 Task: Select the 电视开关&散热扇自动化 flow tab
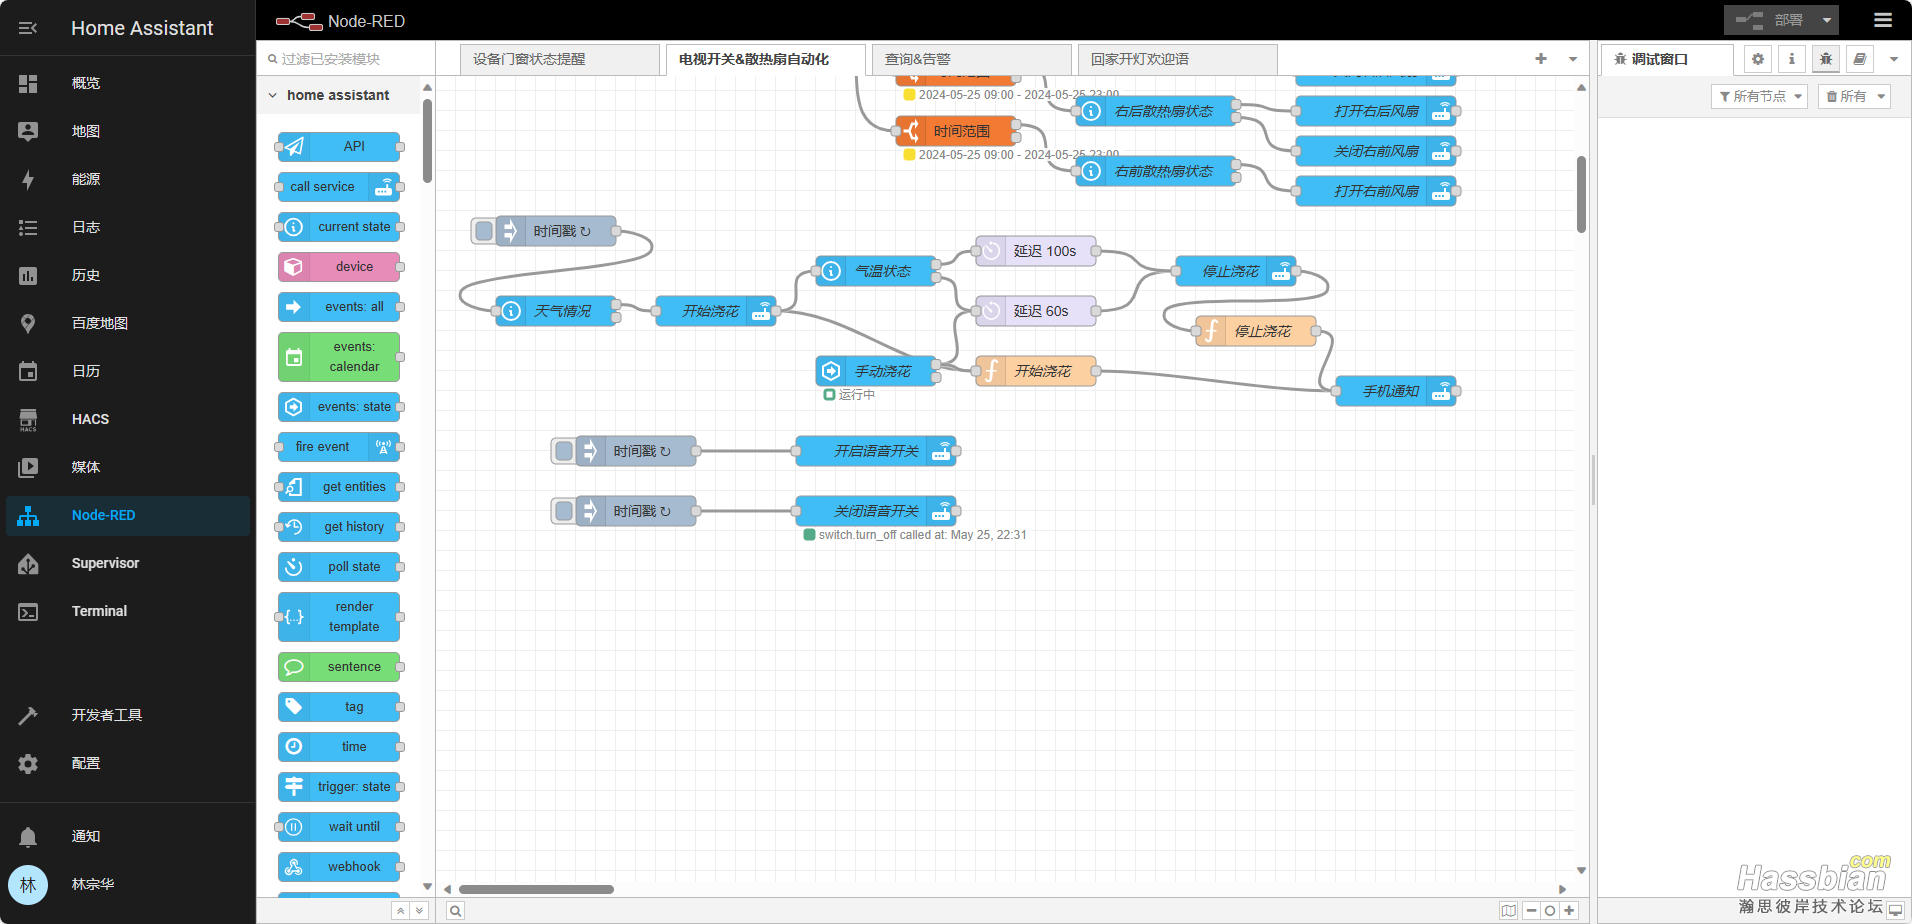point(766,59)
